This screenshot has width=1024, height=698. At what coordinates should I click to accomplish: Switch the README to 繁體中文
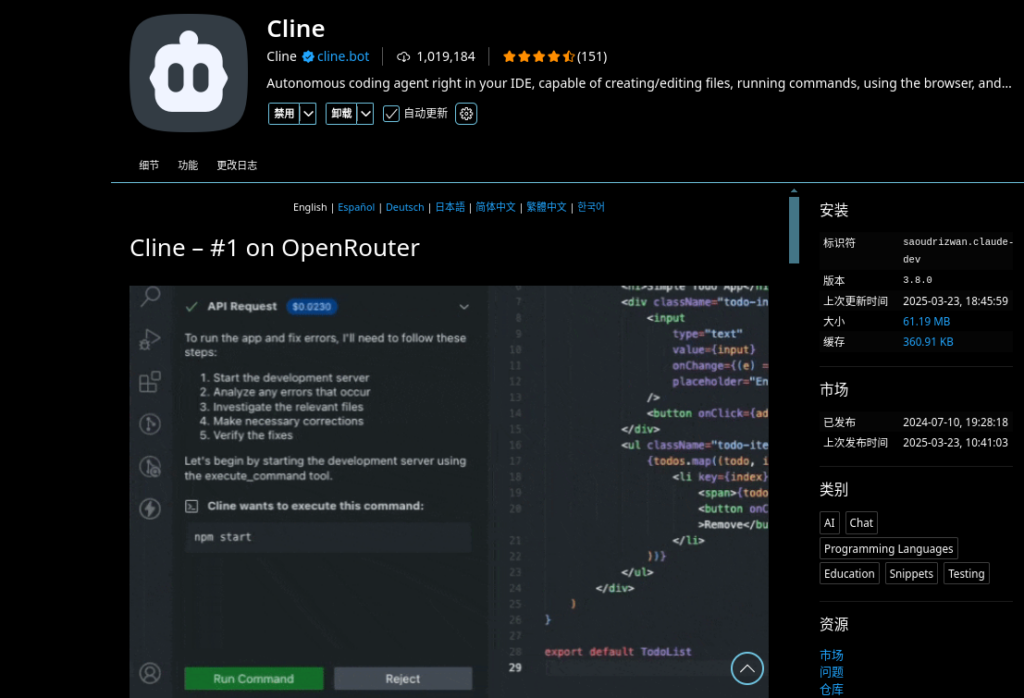click(x=547, y=207)
